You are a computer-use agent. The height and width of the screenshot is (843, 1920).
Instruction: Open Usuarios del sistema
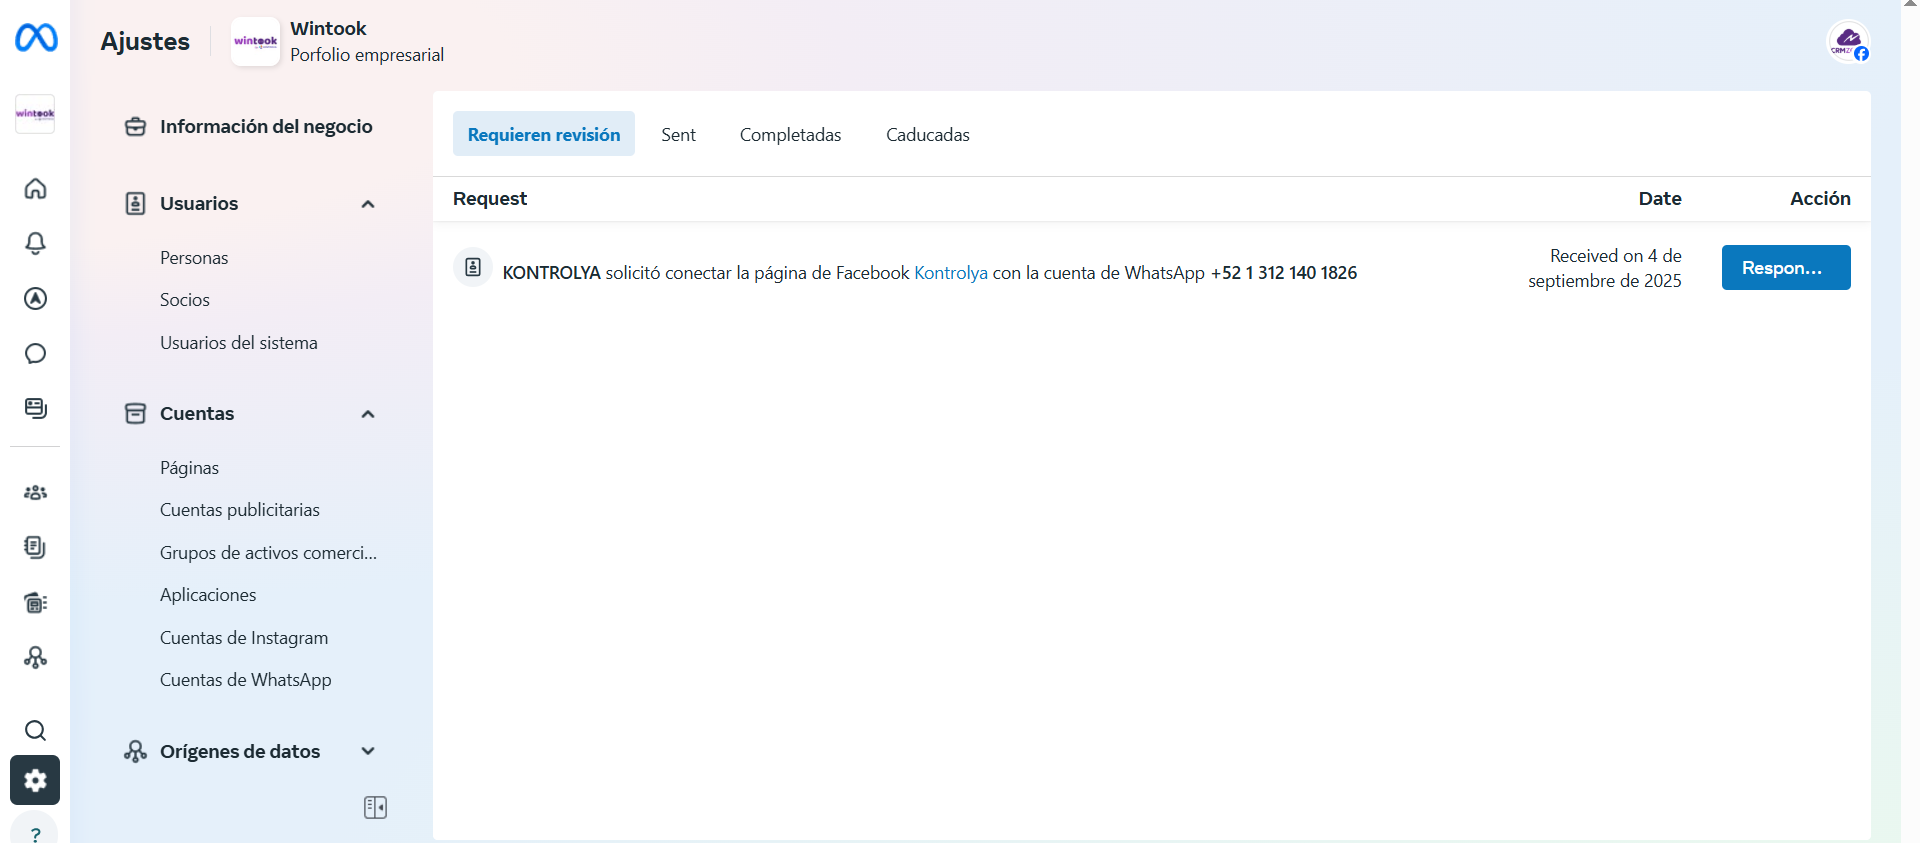tap(239, 343)
